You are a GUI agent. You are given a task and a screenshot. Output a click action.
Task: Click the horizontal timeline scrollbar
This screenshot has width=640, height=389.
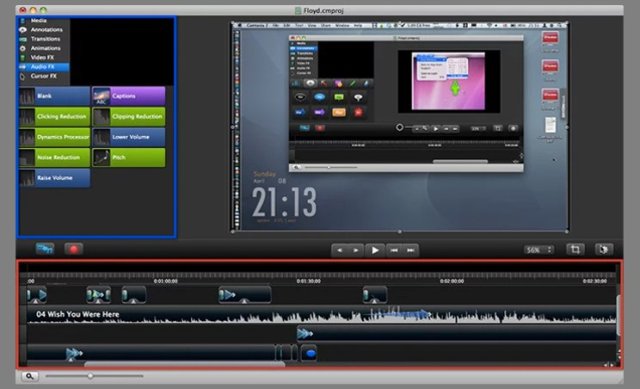tap(184, 364)
